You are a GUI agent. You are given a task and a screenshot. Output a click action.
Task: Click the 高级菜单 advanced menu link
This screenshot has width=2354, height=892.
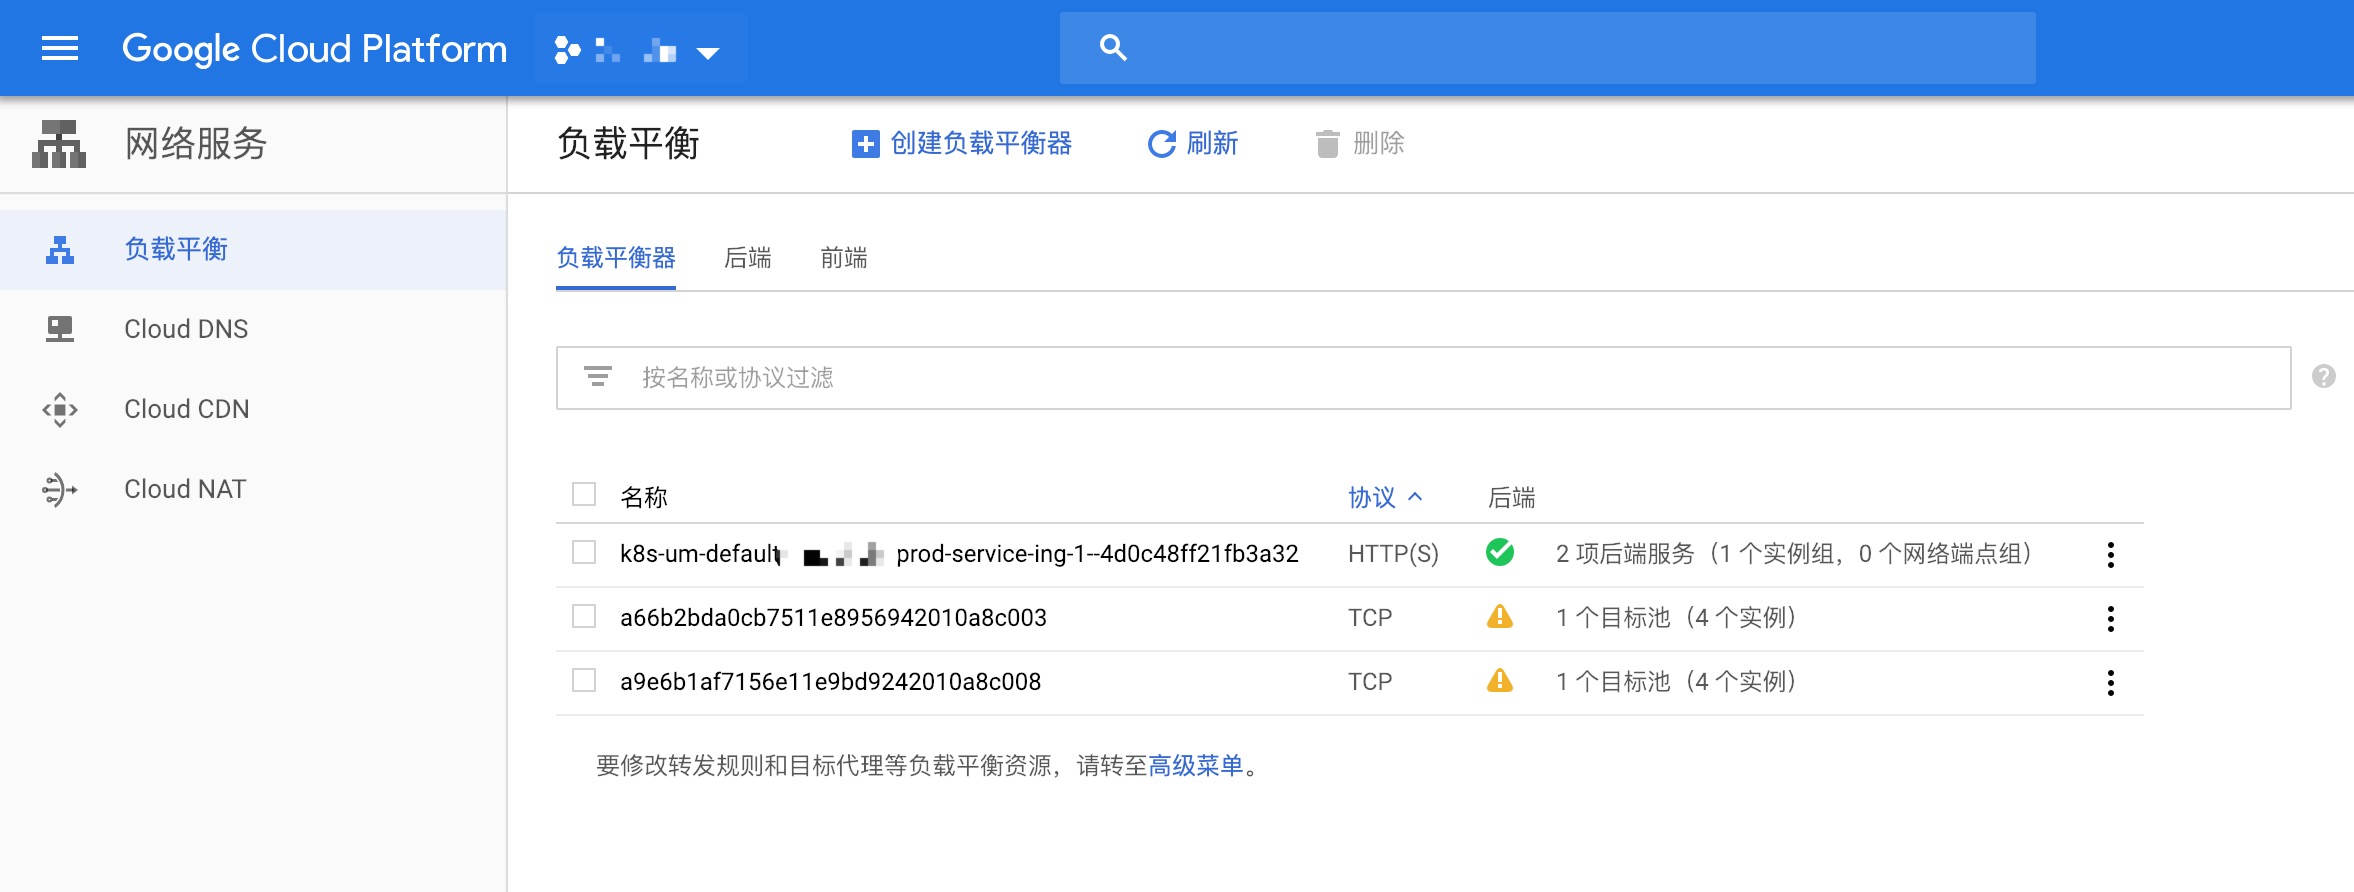pos(1196,766)
